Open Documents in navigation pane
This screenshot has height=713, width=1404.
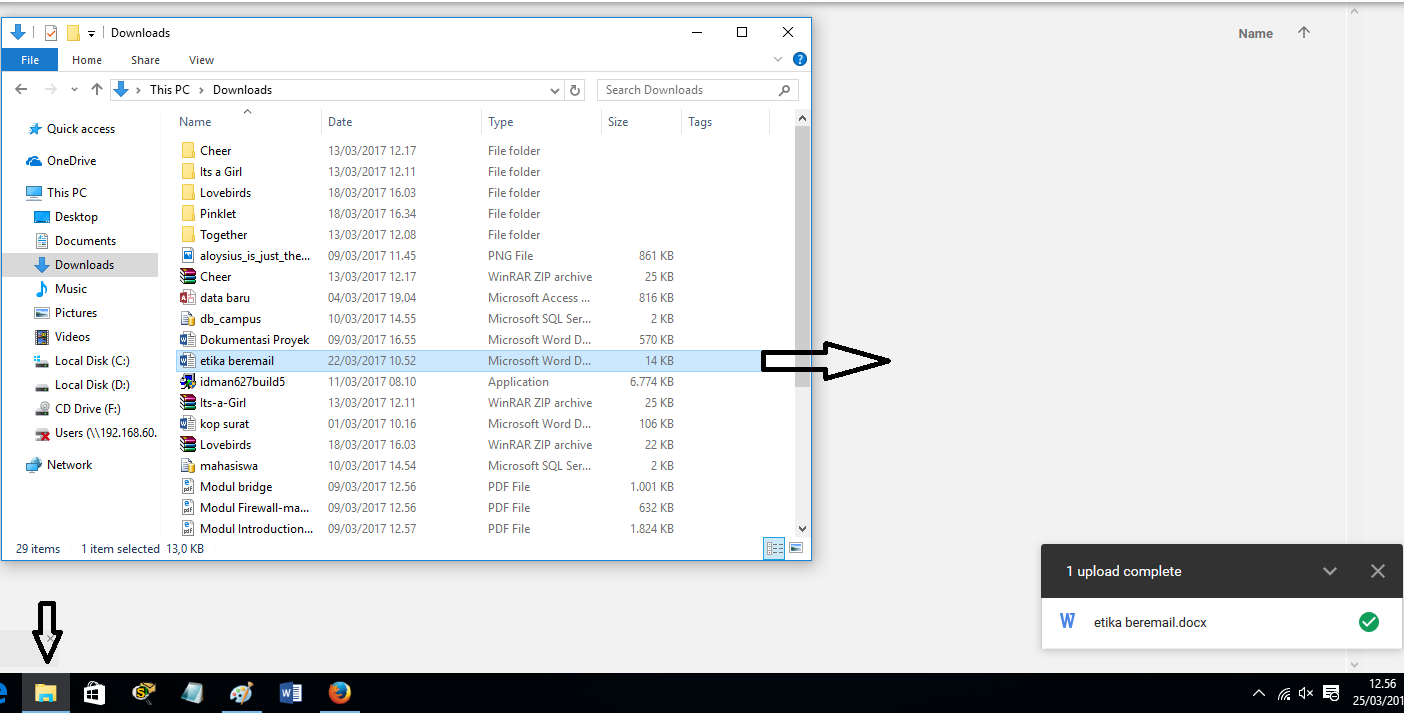click(x=85, y=241)
